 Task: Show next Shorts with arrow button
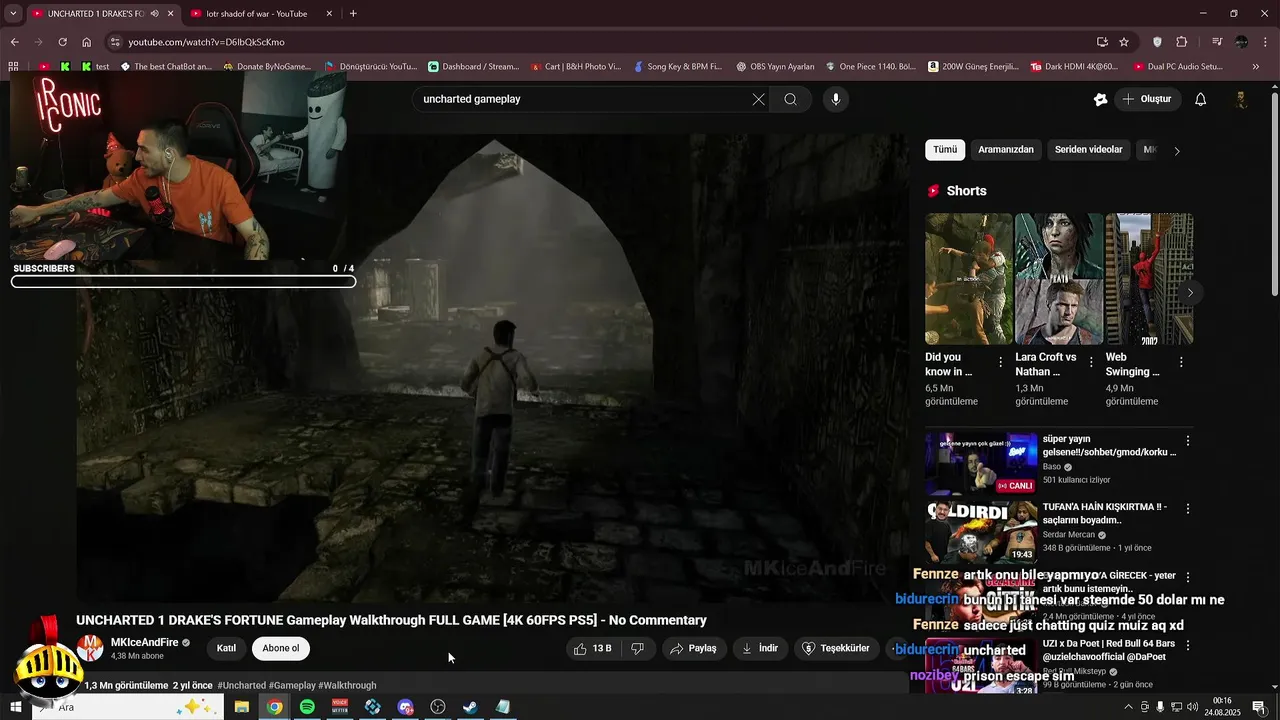[1190, 293]
